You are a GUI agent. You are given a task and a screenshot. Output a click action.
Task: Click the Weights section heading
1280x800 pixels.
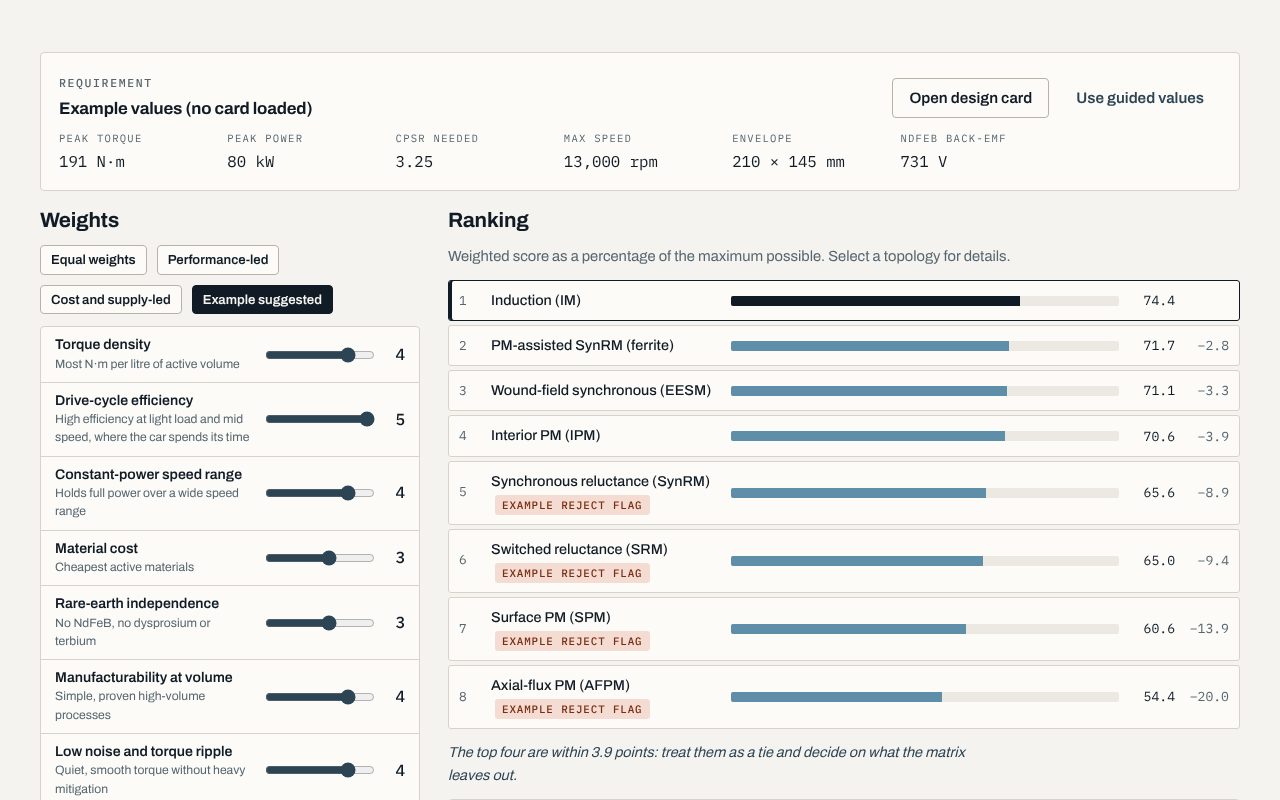(x=79, y=220)
